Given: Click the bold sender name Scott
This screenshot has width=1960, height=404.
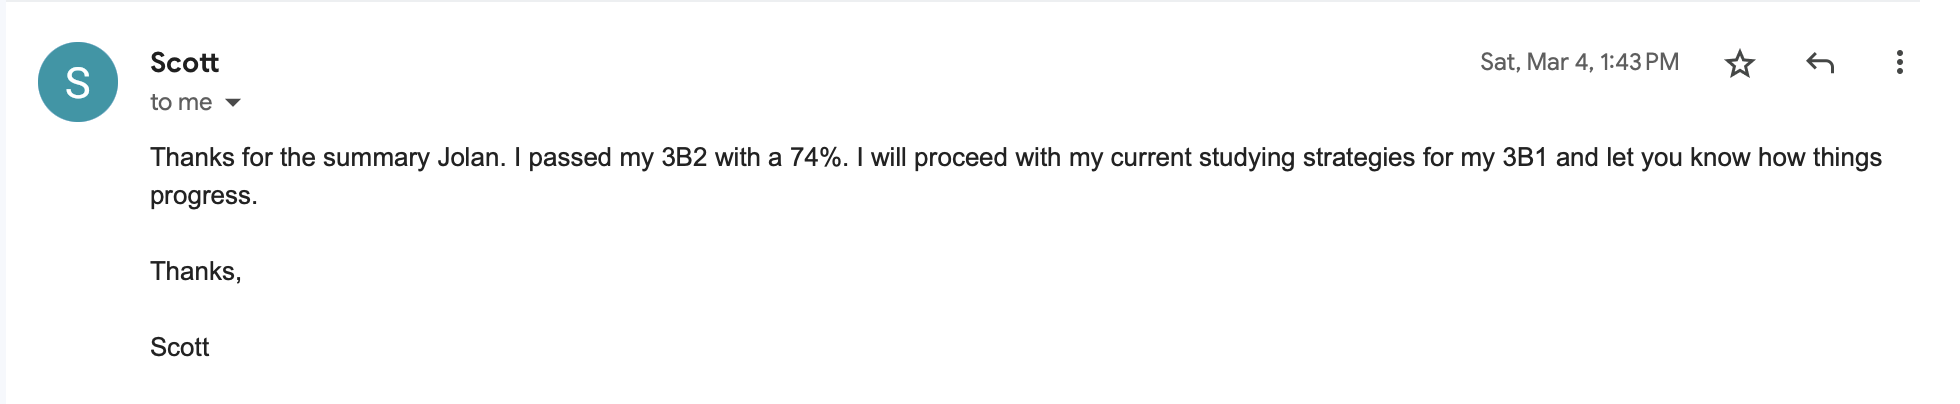Looking at the screenshot, I should 184,62.
